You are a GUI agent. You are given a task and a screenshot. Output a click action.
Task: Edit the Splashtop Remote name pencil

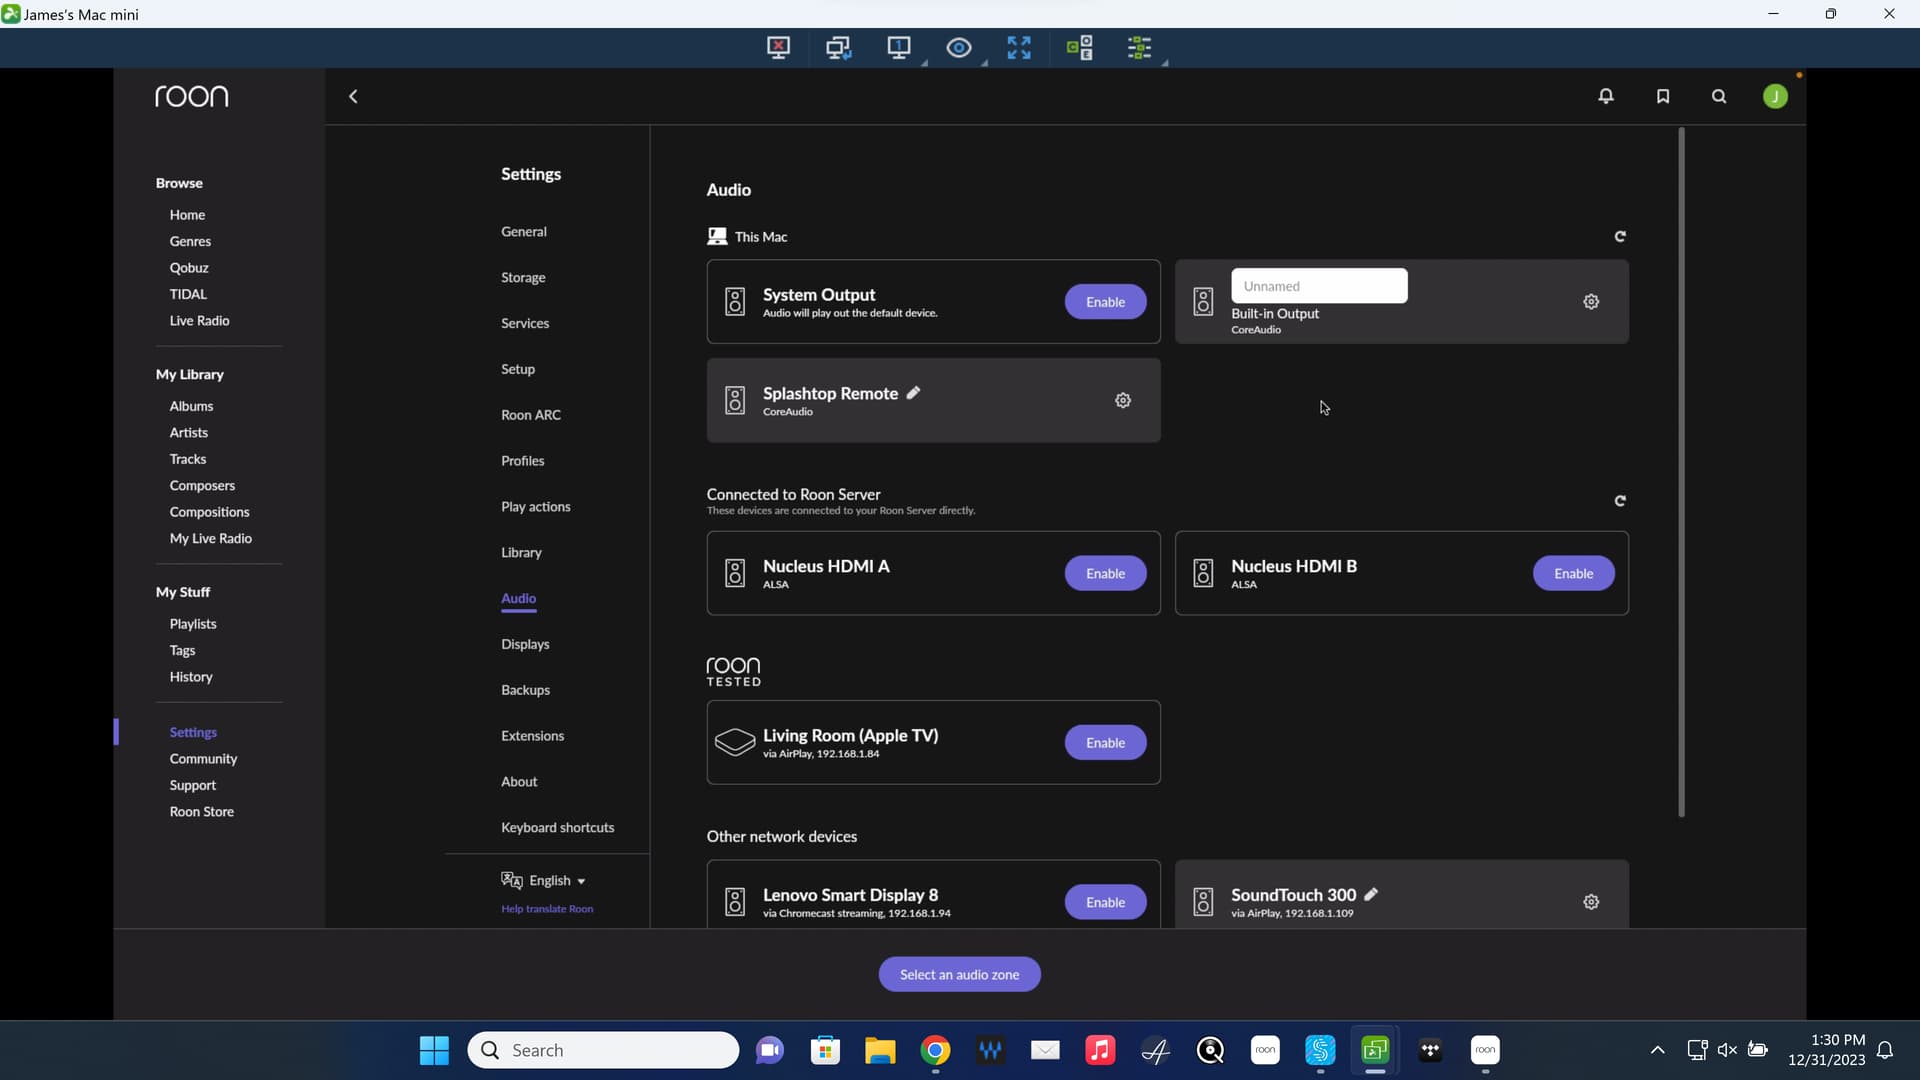913,393
